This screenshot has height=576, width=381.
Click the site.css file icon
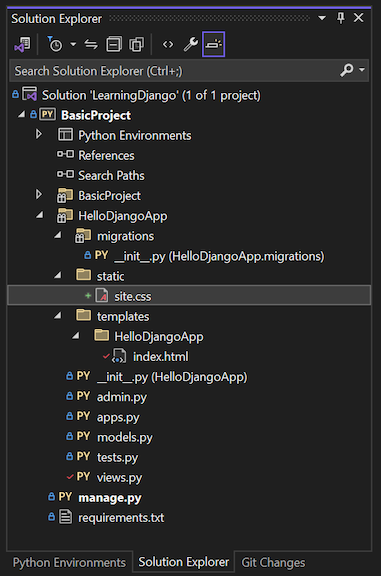tap(102, 295)
